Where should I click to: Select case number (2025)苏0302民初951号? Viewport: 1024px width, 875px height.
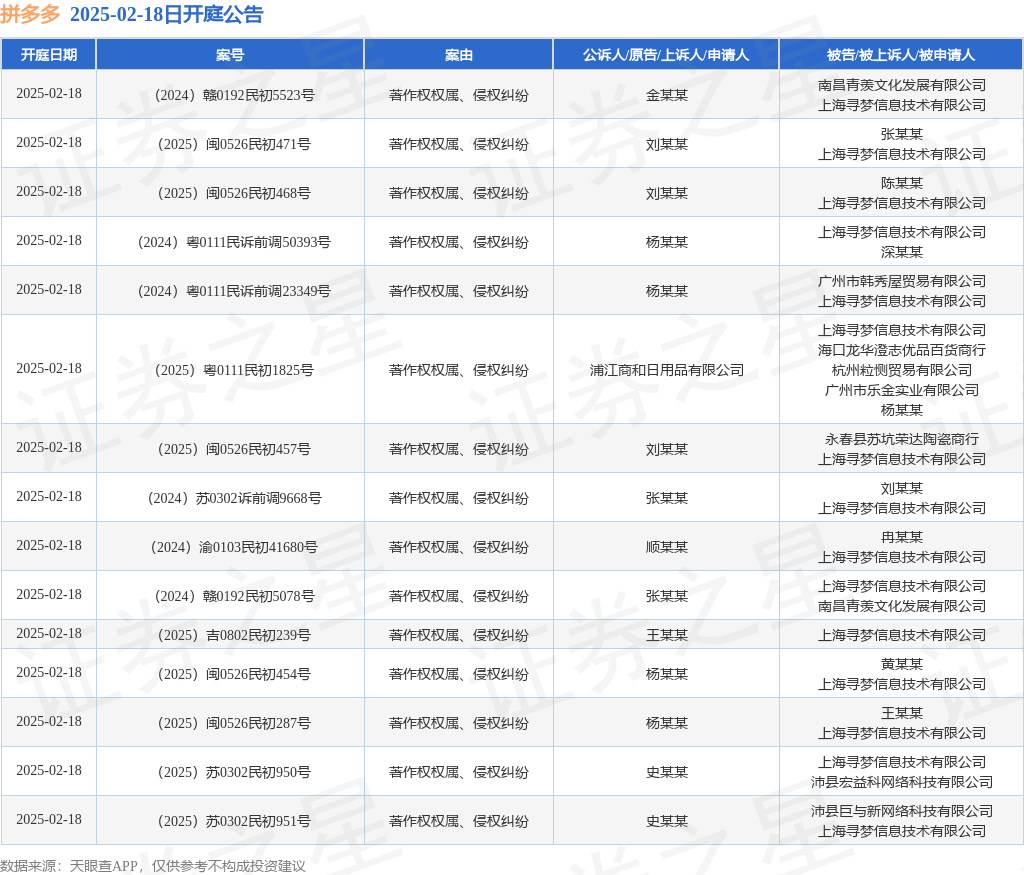pyautogui.click(x=234, y=820)
